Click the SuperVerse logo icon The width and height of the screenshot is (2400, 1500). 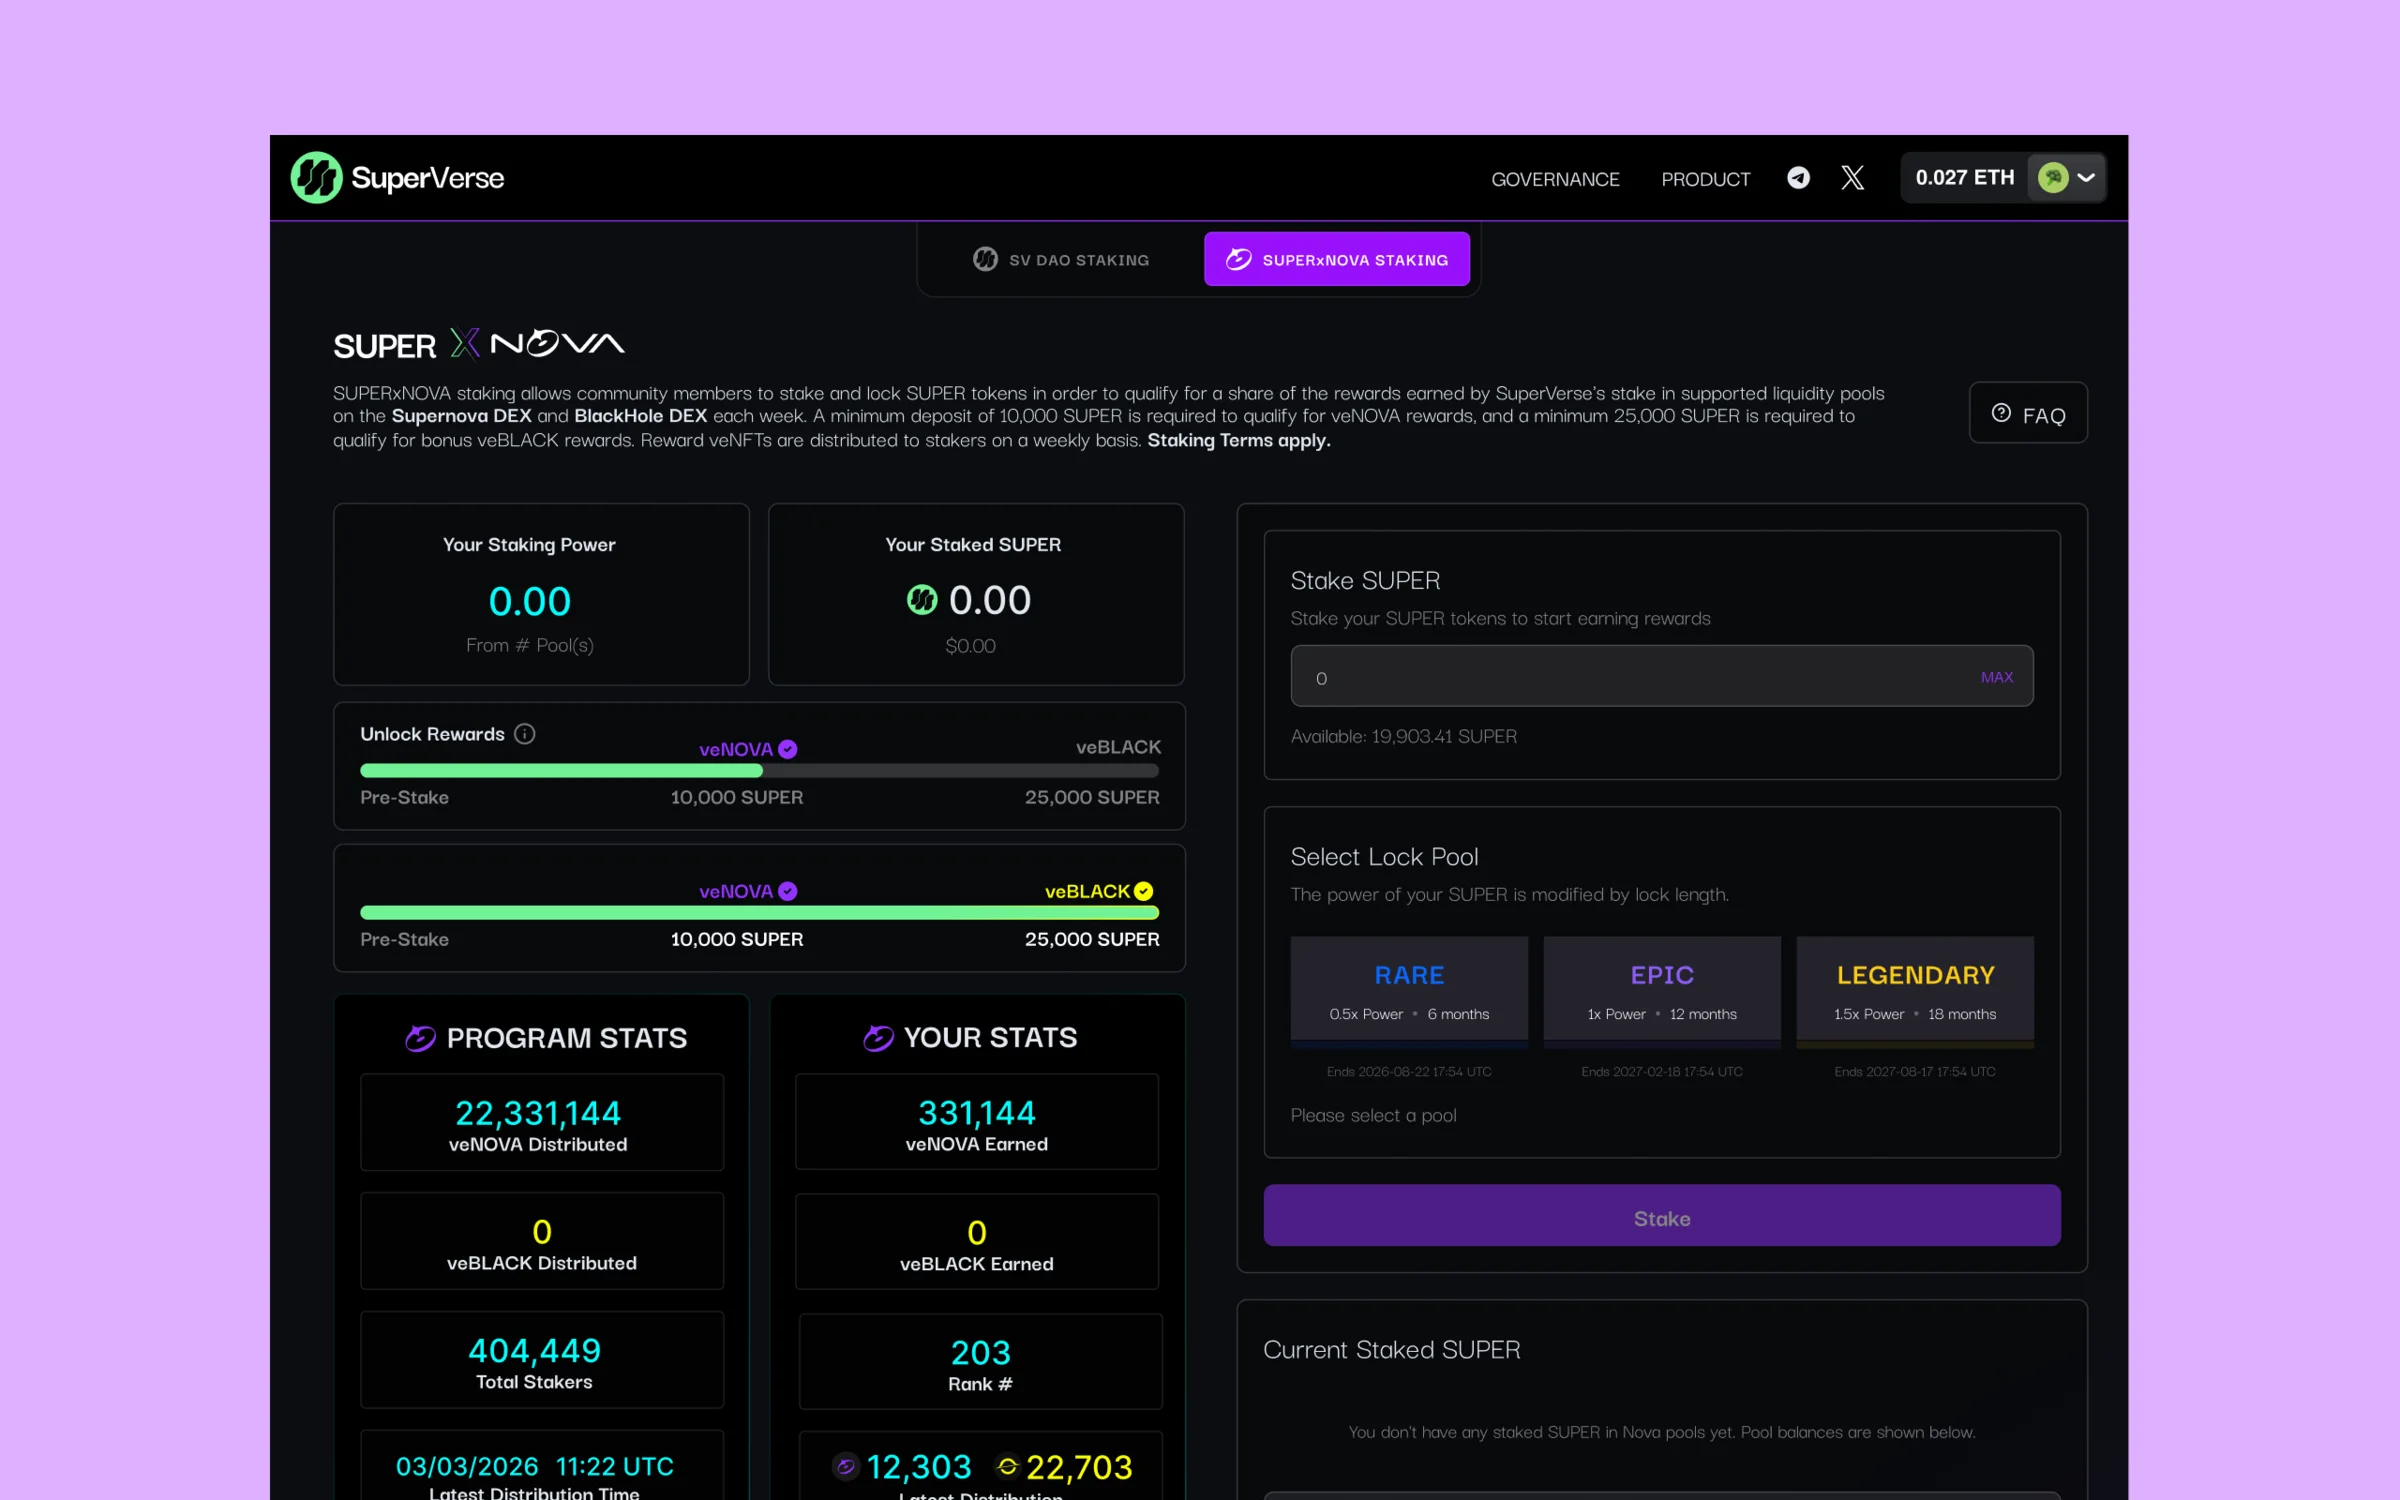click(x=316, y=178)
